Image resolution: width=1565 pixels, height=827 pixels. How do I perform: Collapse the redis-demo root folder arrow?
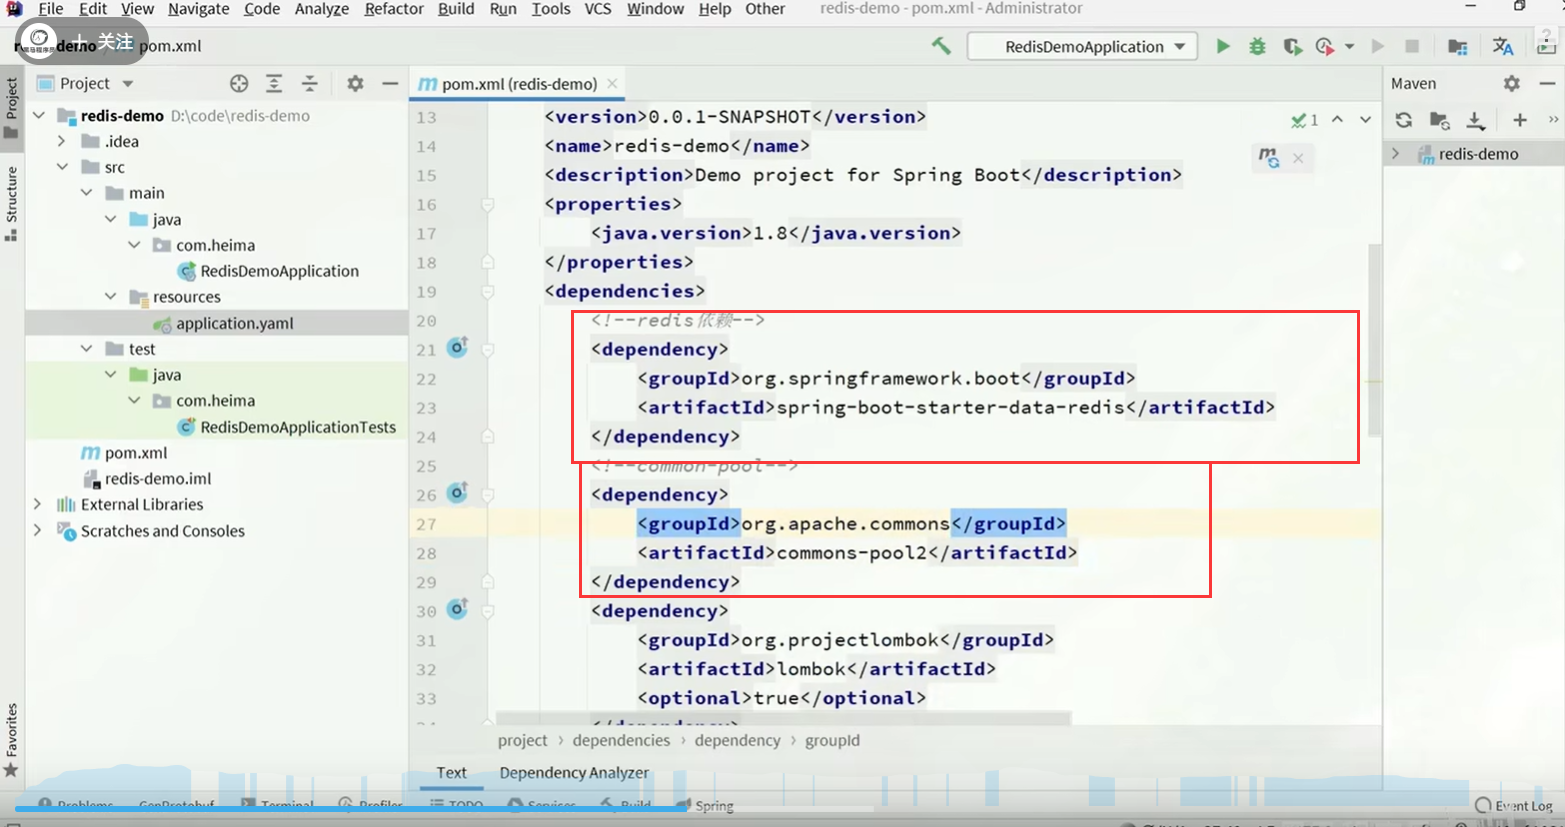(x=39, y=115)
